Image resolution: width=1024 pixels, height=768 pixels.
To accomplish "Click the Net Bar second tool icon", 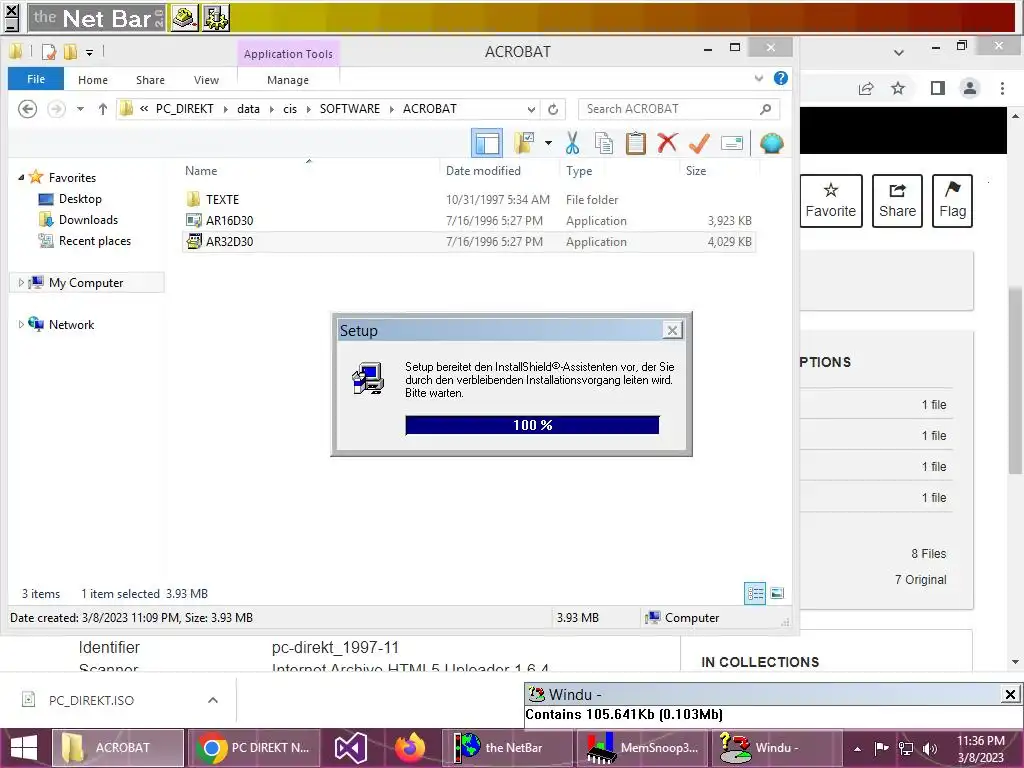I will 216,18.
